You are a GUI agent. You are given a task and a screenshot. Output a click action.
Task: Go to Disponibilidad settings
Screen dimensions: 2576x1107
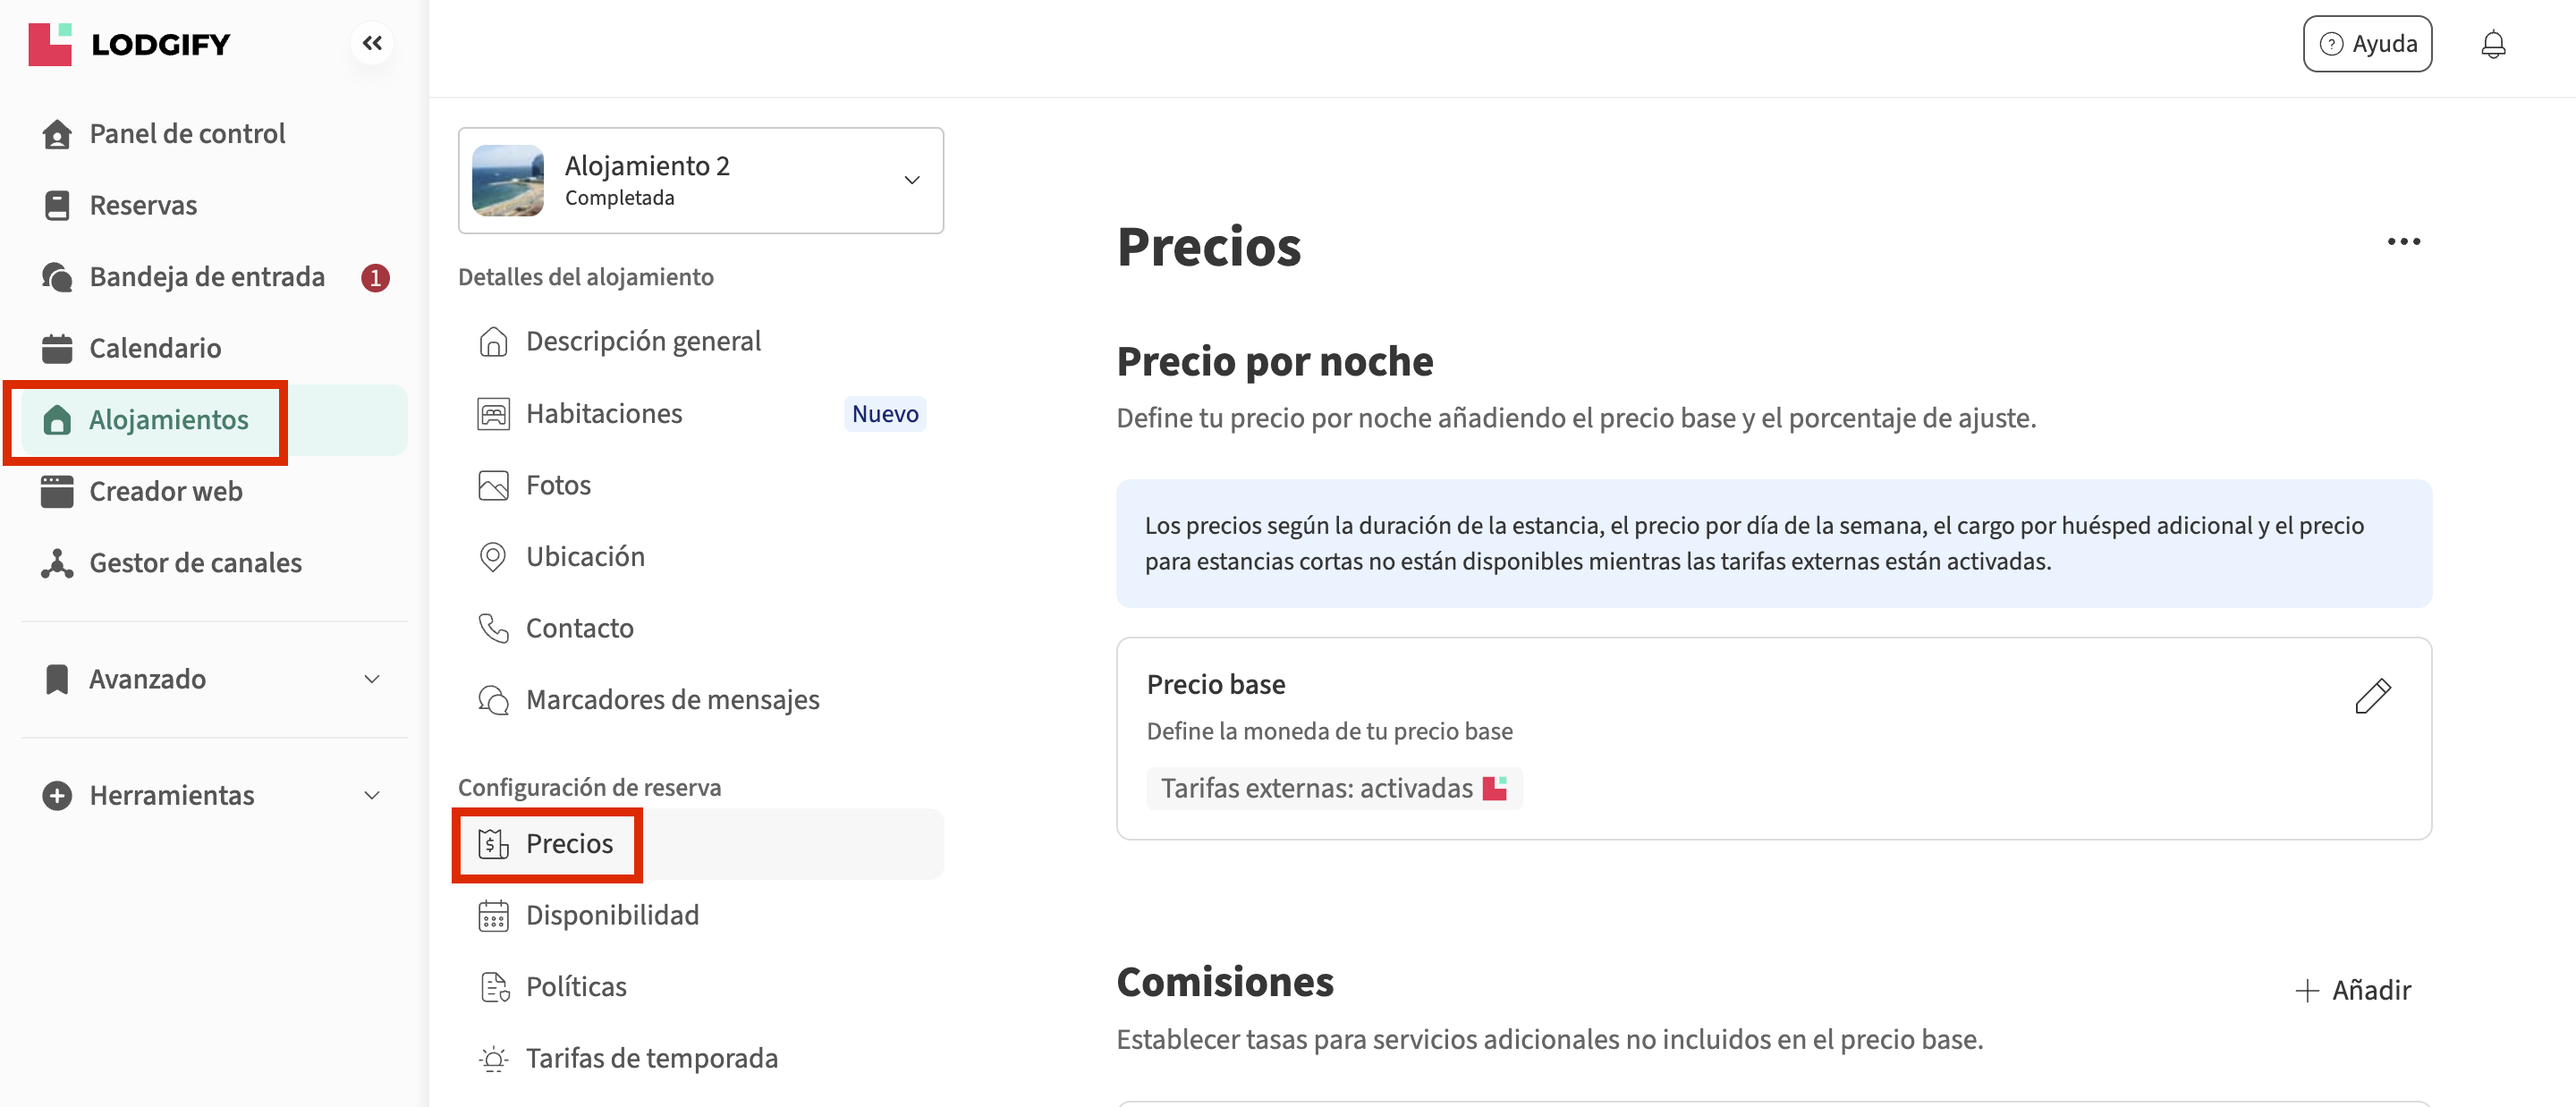(x=612, y=915)
